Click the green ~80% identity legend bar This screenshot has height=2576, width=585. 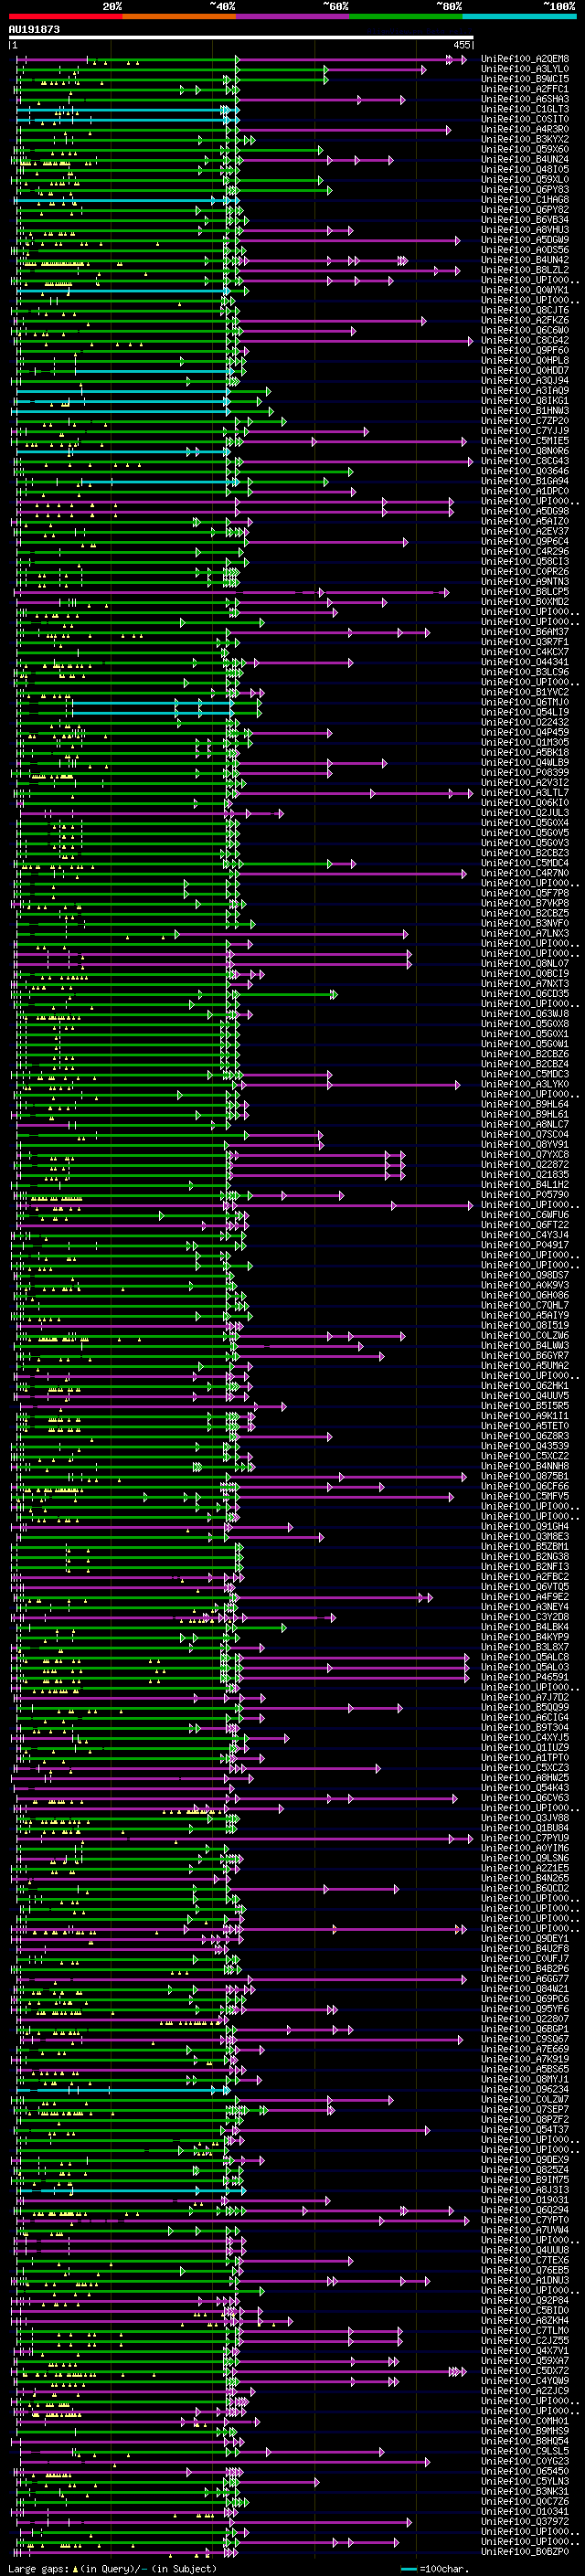click(x=405, y=16)
